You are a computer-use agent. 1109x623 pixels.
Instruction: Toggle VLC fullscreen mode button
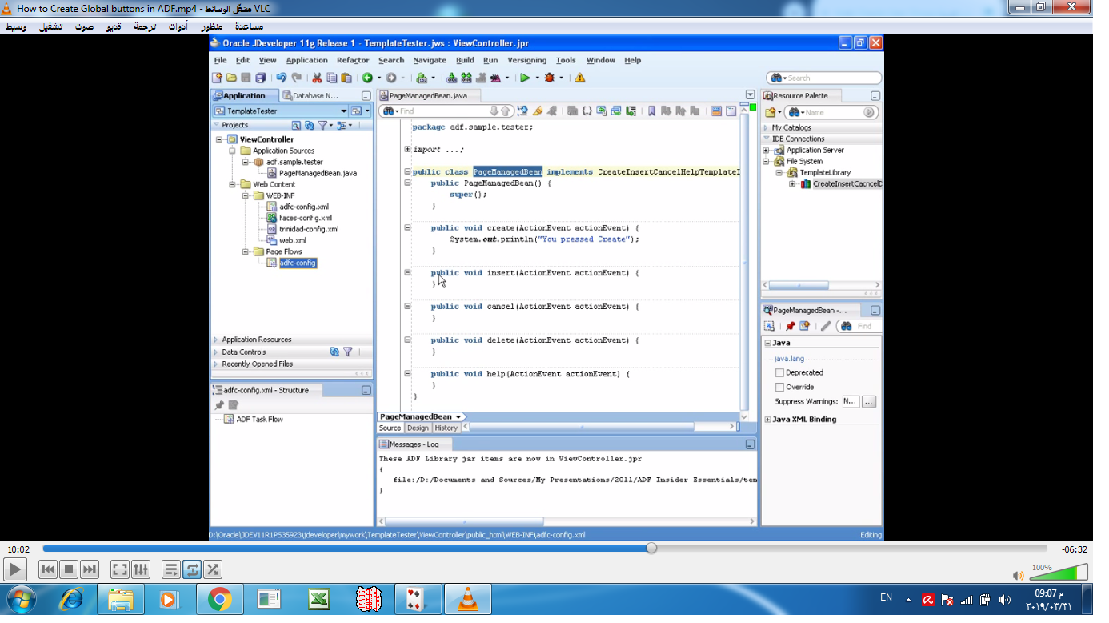tap(119, 569)
